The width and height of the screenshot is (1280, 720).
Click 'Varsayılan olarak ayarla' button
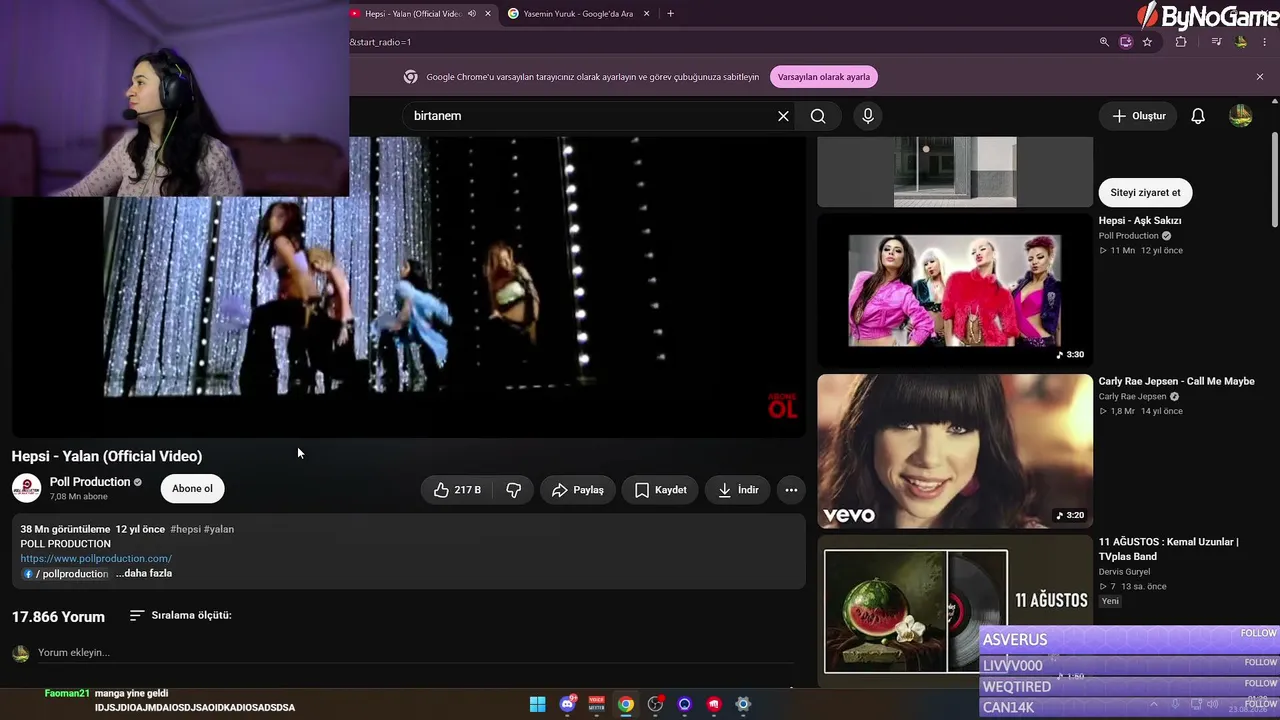tap(824, 77)
